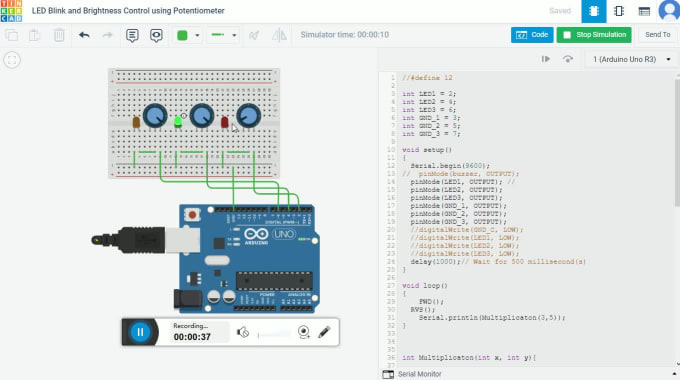Open the Arduino Uno R3 board selector
Screen dimensions: 680x380
pos(631,59)
